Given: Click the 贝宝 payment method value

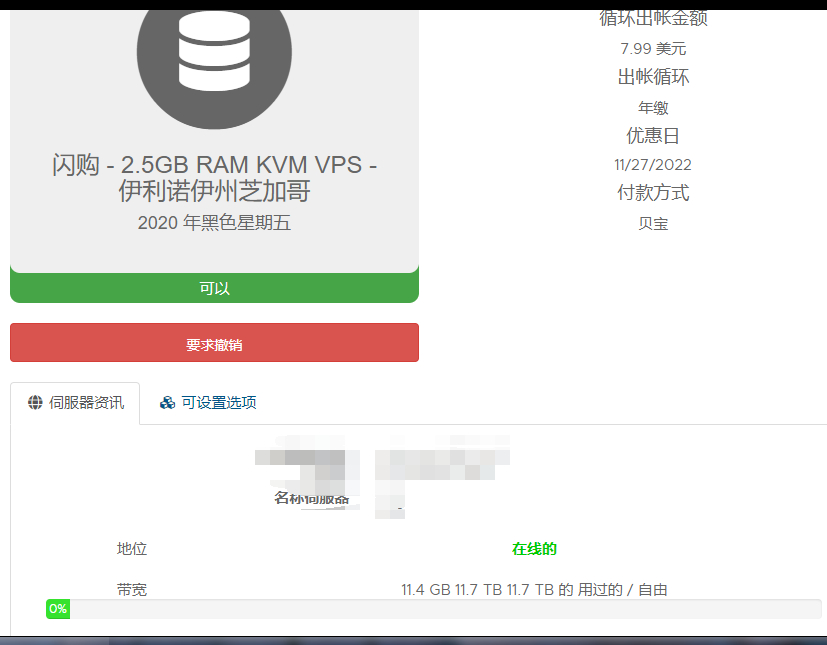Looking at the screenshot, I should [653, 224].
